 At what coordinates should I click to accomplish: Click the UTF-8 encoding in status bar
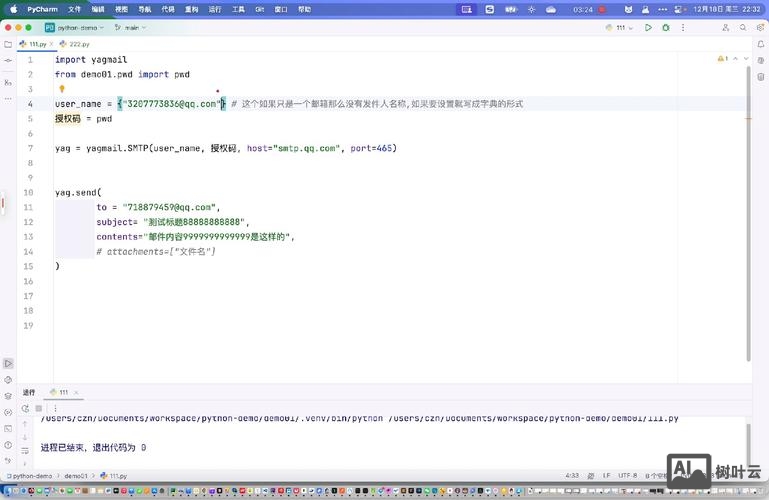tap(627, 476)
